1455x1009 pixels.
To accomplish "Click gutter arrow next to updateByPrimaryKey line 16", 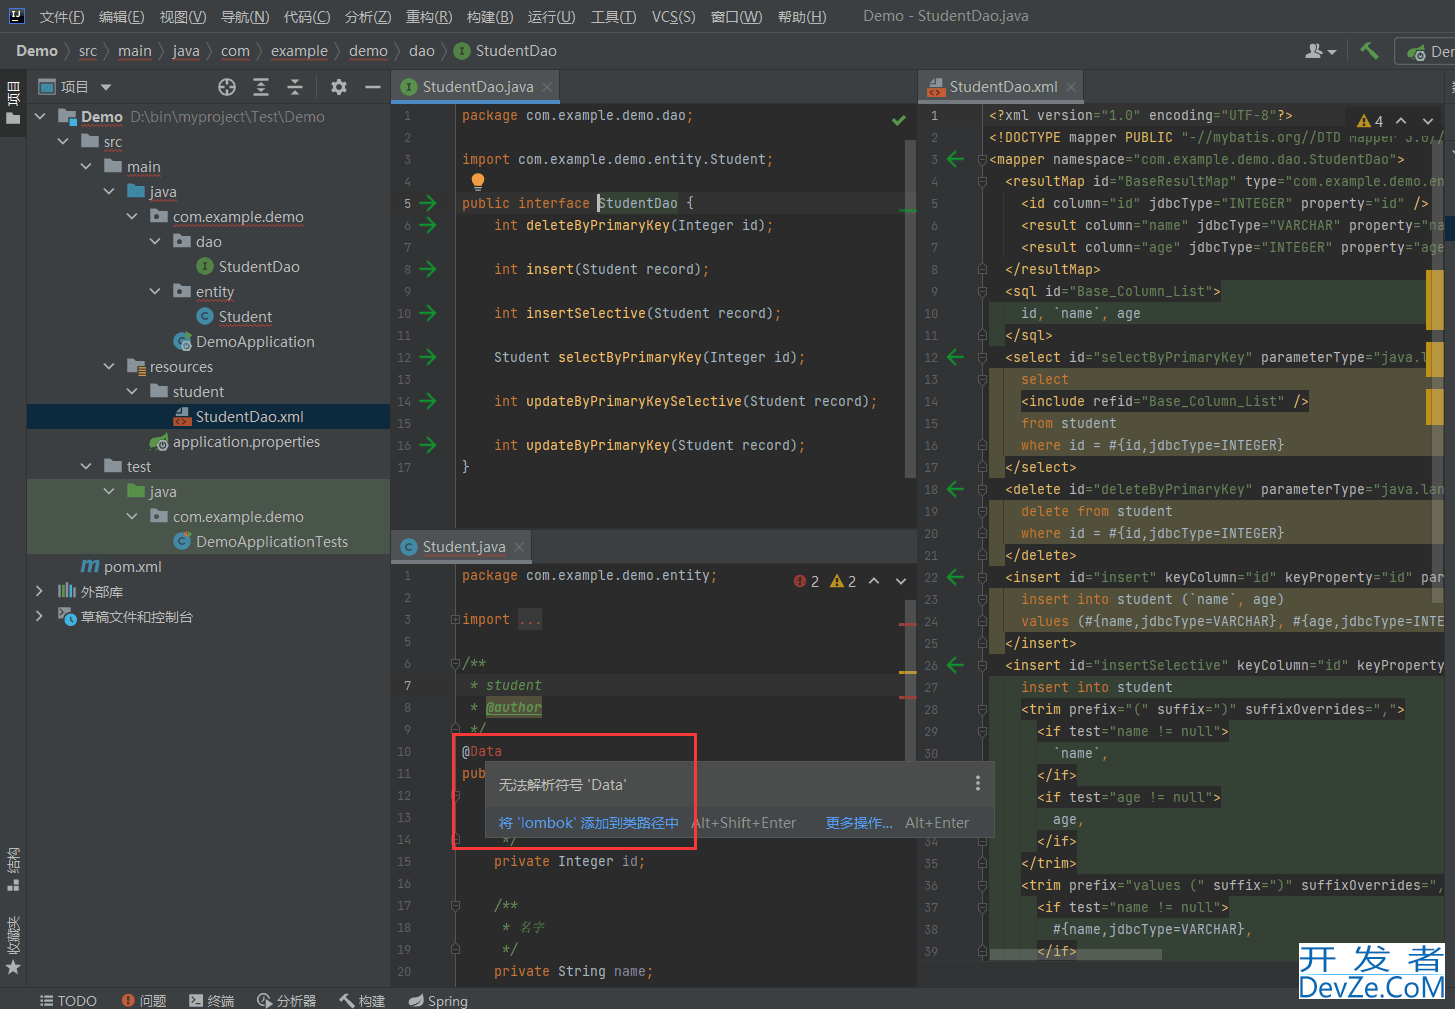I will [428, 445].
